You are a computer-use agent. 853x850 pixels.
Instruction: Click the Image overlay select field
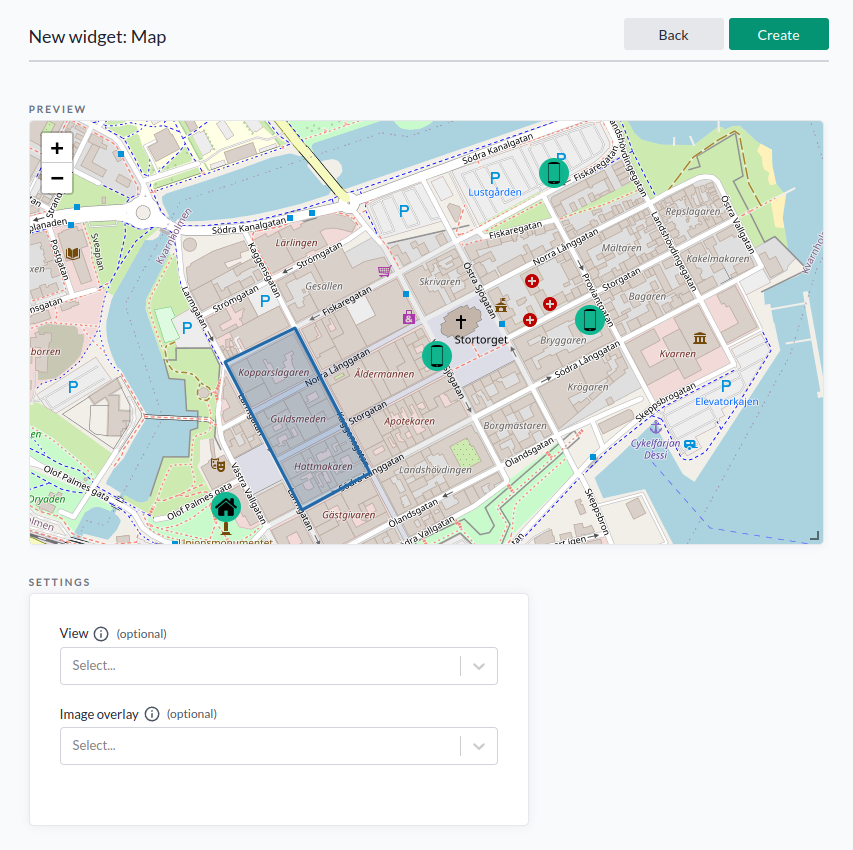point(279,746)
